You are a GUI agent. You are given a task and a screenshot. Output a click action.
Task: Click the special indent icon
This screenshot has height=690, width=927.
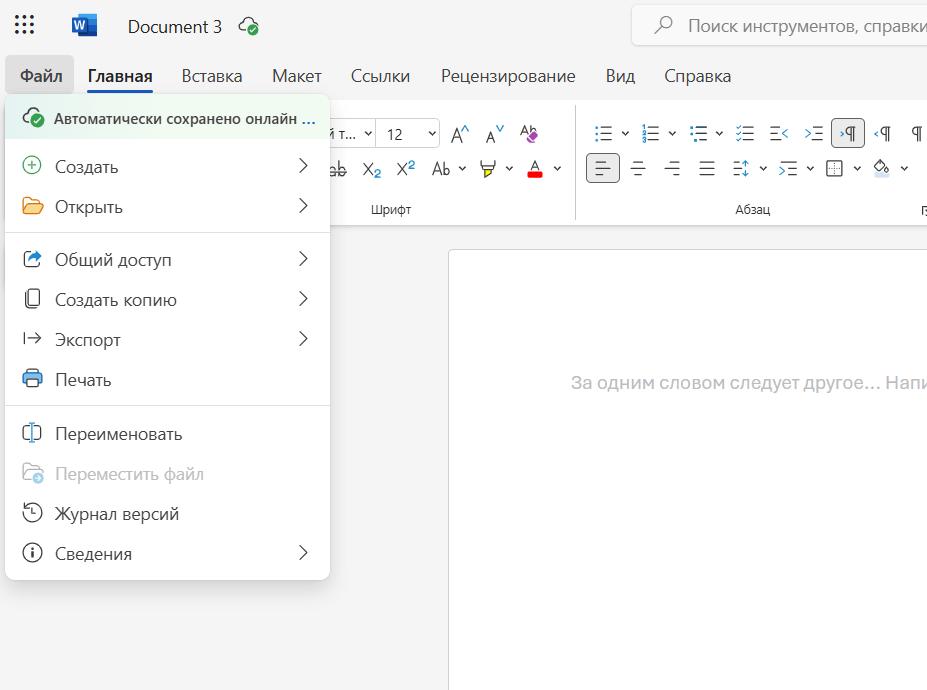788,169
